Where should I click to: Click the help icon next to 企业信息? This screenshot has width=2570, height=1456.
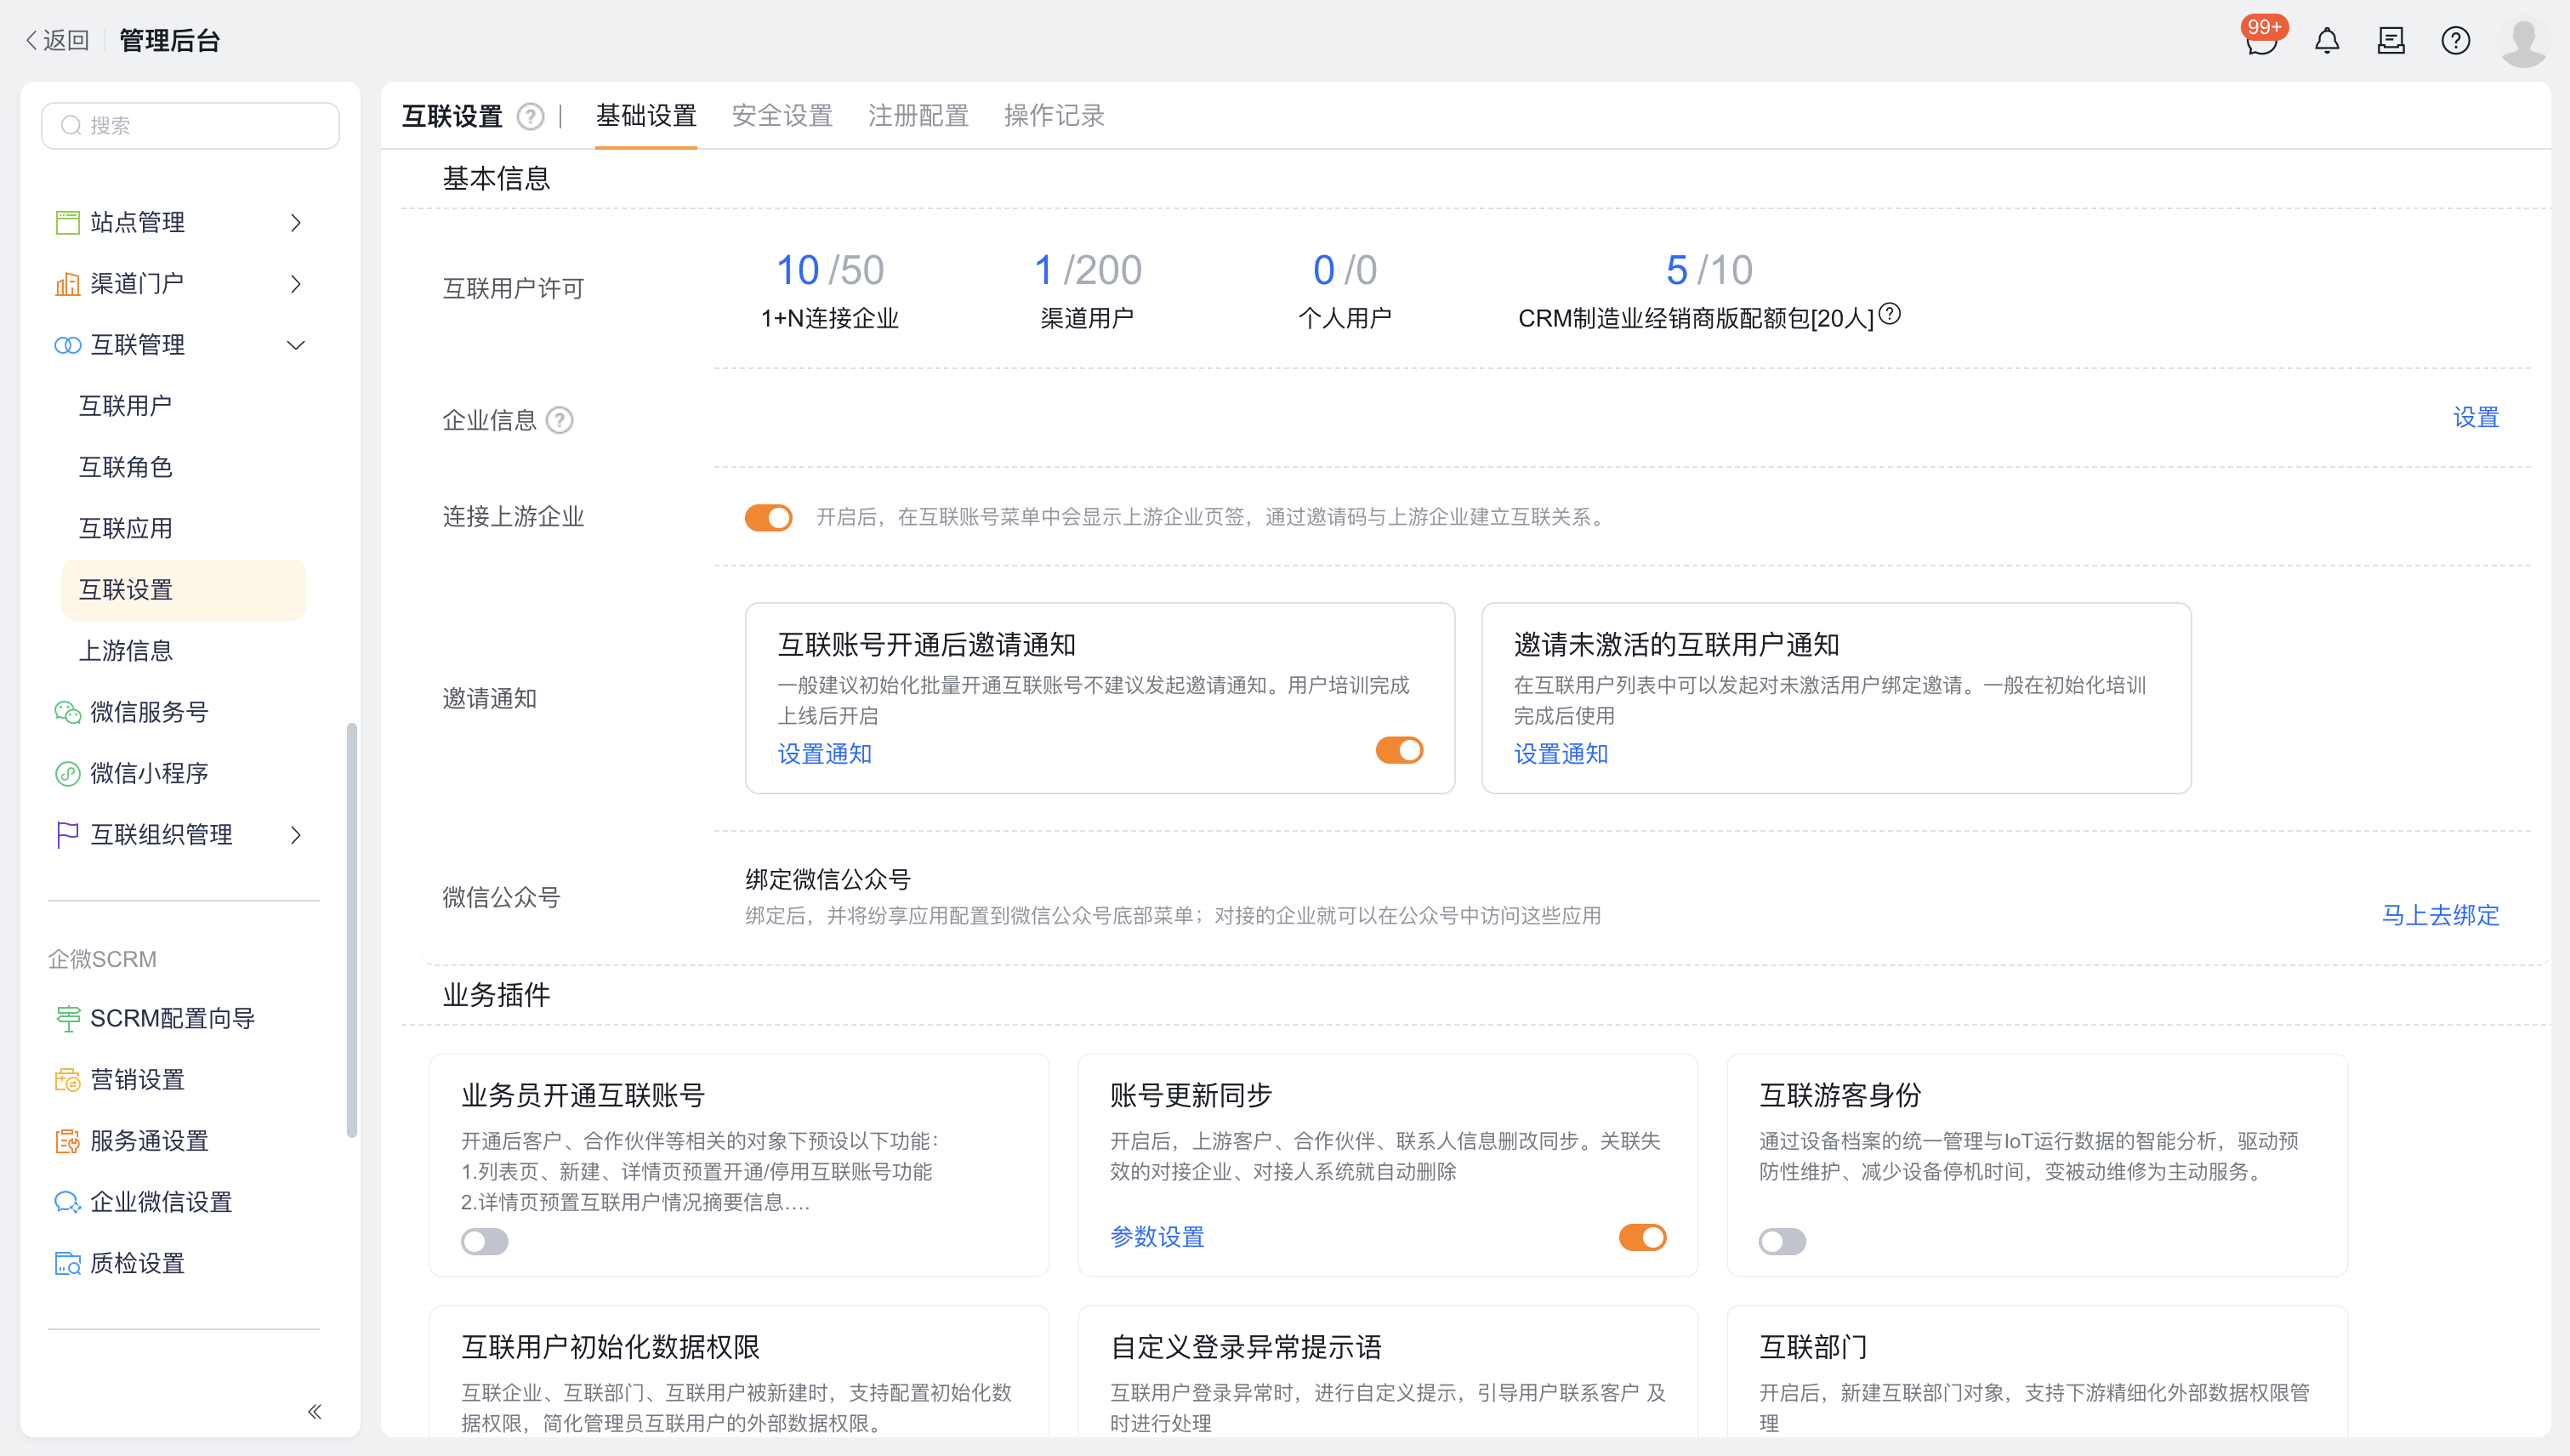[560, 420]
